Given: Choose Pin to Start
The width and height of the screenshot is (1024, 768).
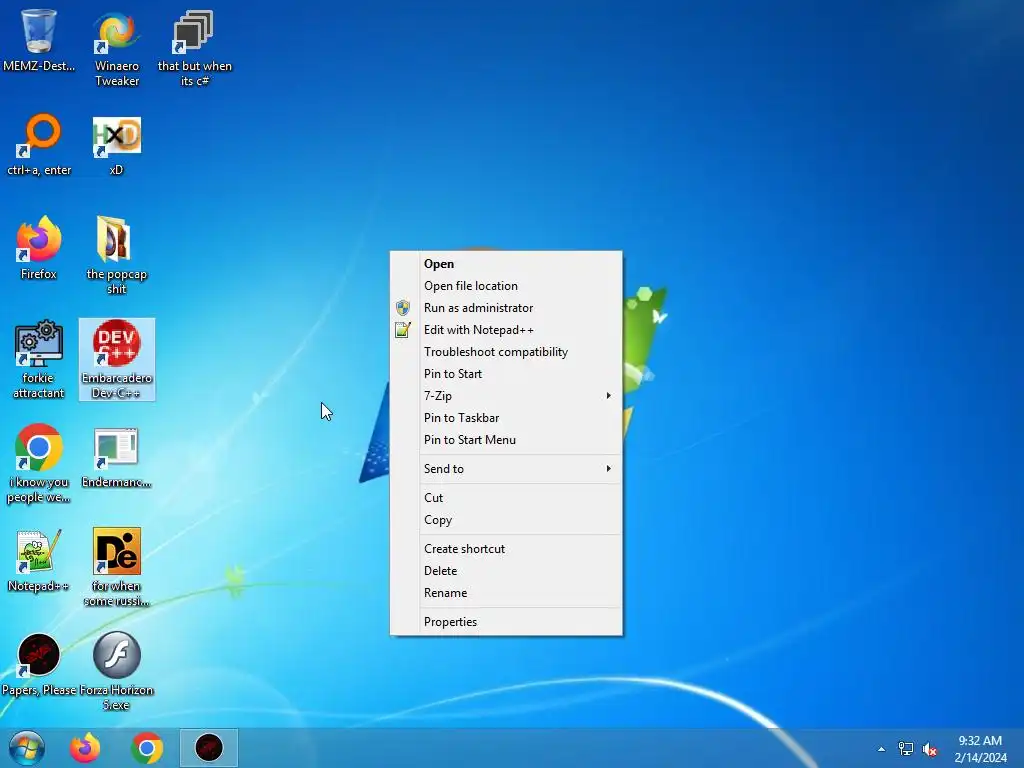Looking at the screenshot, I should 506,374.
